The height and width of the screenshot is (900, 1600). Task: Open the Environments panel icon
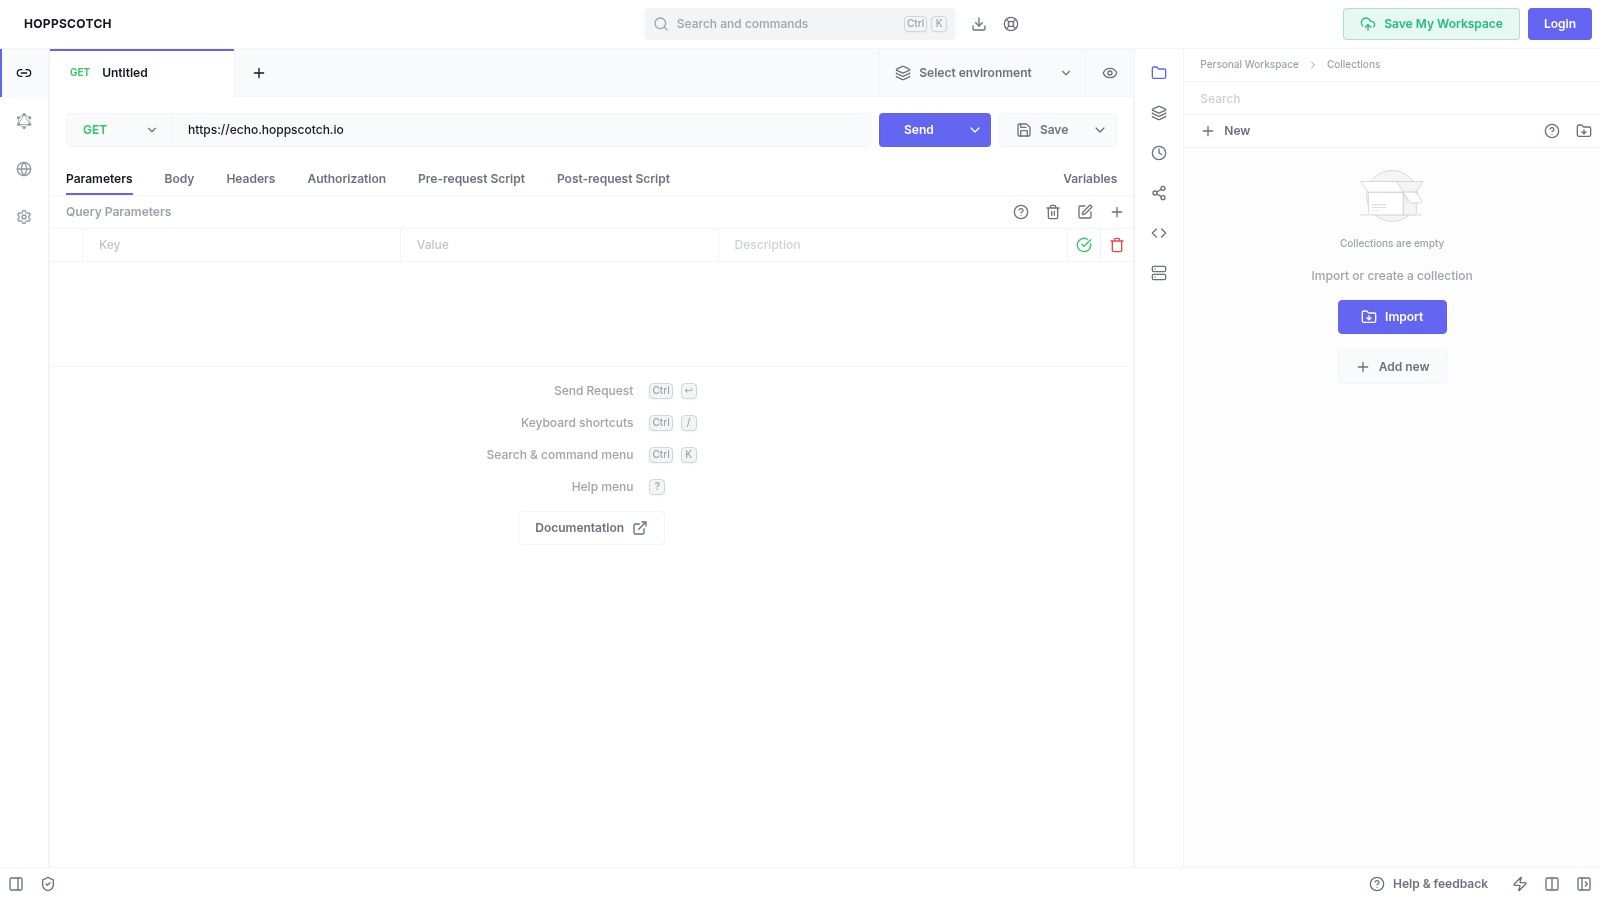1158,112
